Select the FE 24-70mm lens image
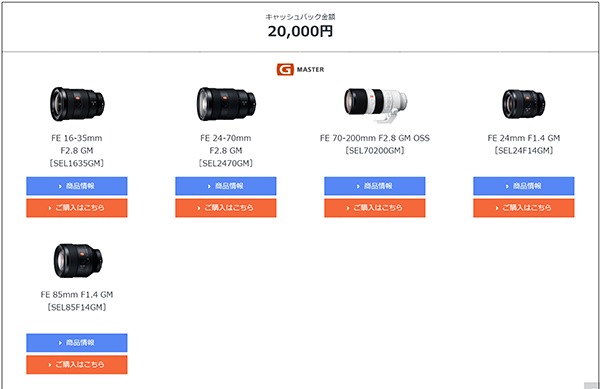Viewport: 600px width, 389px height. [x=226, y=104]
